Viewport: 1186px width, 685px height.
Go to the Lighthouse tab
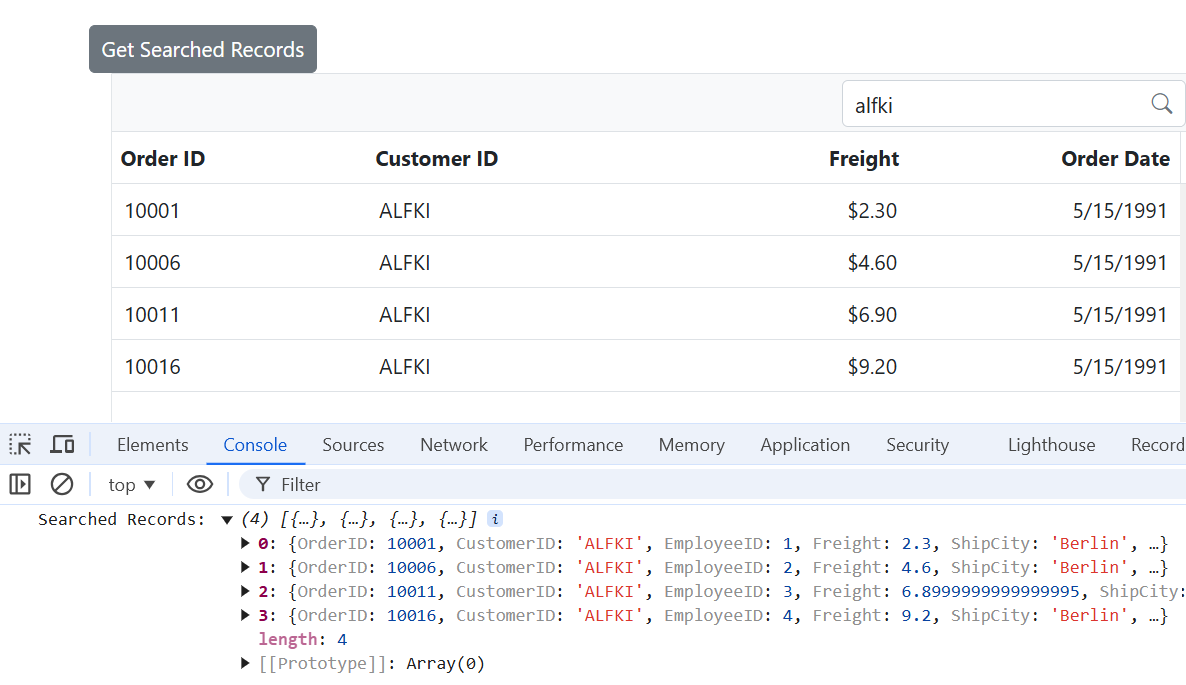1051,445
